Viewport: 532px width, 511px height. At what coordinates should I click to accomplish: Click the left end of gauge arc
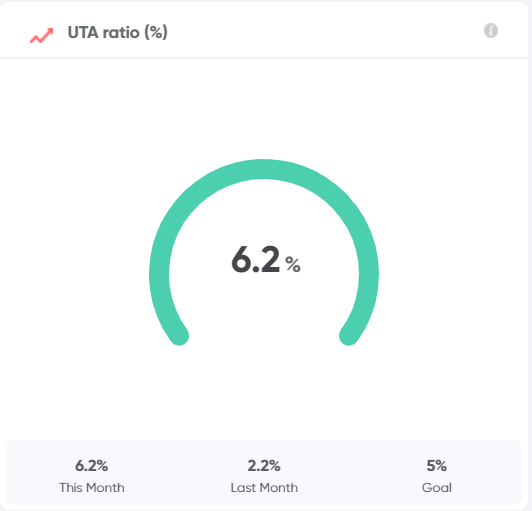pyautogui.click(x=179, y=336)
